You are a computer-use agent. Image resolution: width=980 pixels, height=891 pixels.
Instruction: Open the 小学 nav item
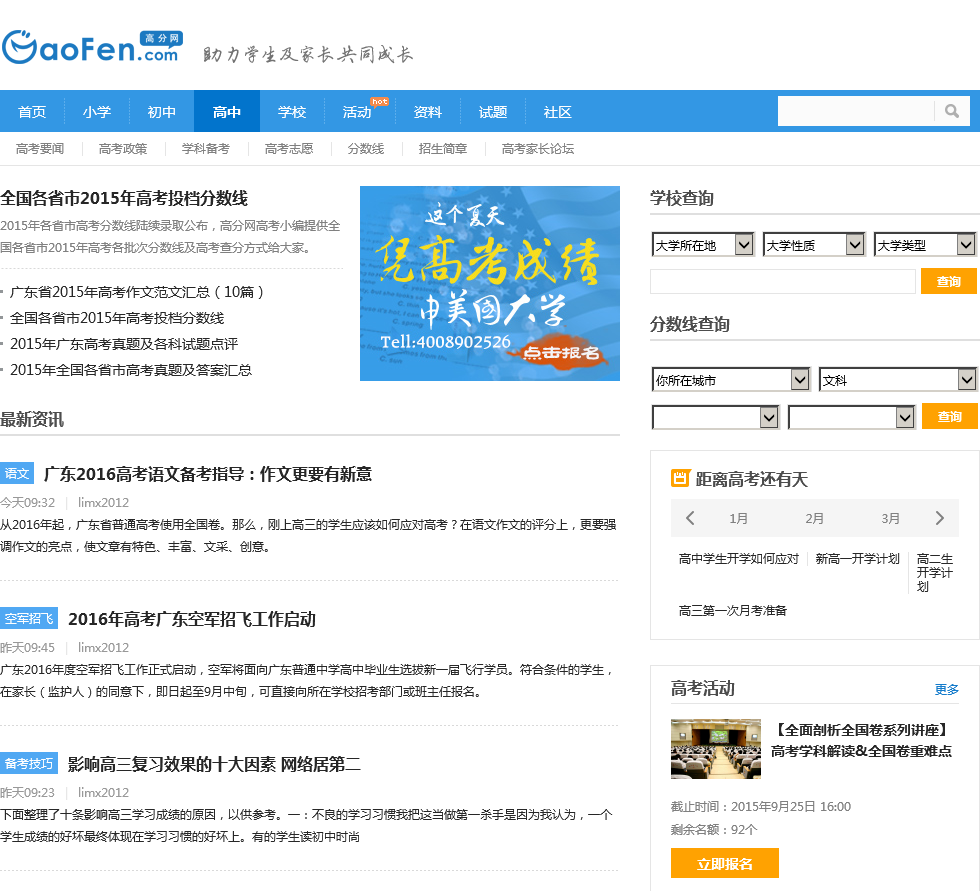click(97, 112)
